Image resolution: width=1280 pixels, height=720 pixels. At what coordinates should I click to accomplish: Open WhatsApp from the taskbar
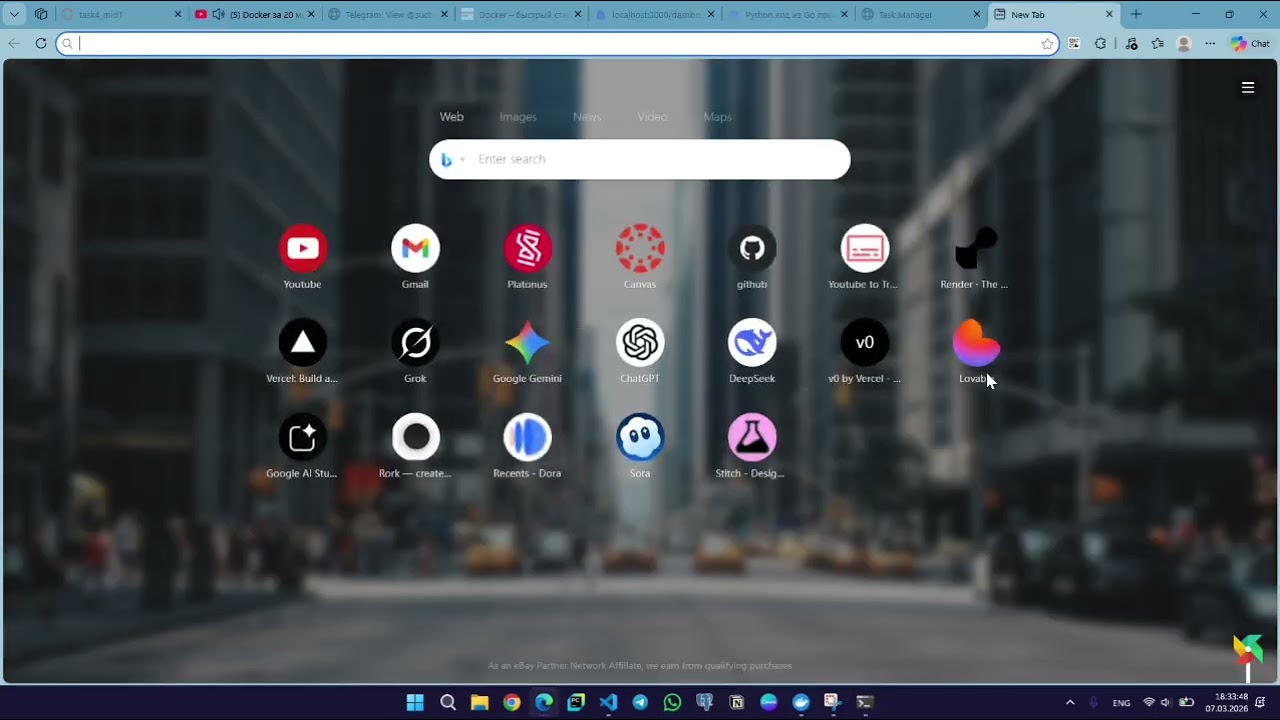coord(672,702)
